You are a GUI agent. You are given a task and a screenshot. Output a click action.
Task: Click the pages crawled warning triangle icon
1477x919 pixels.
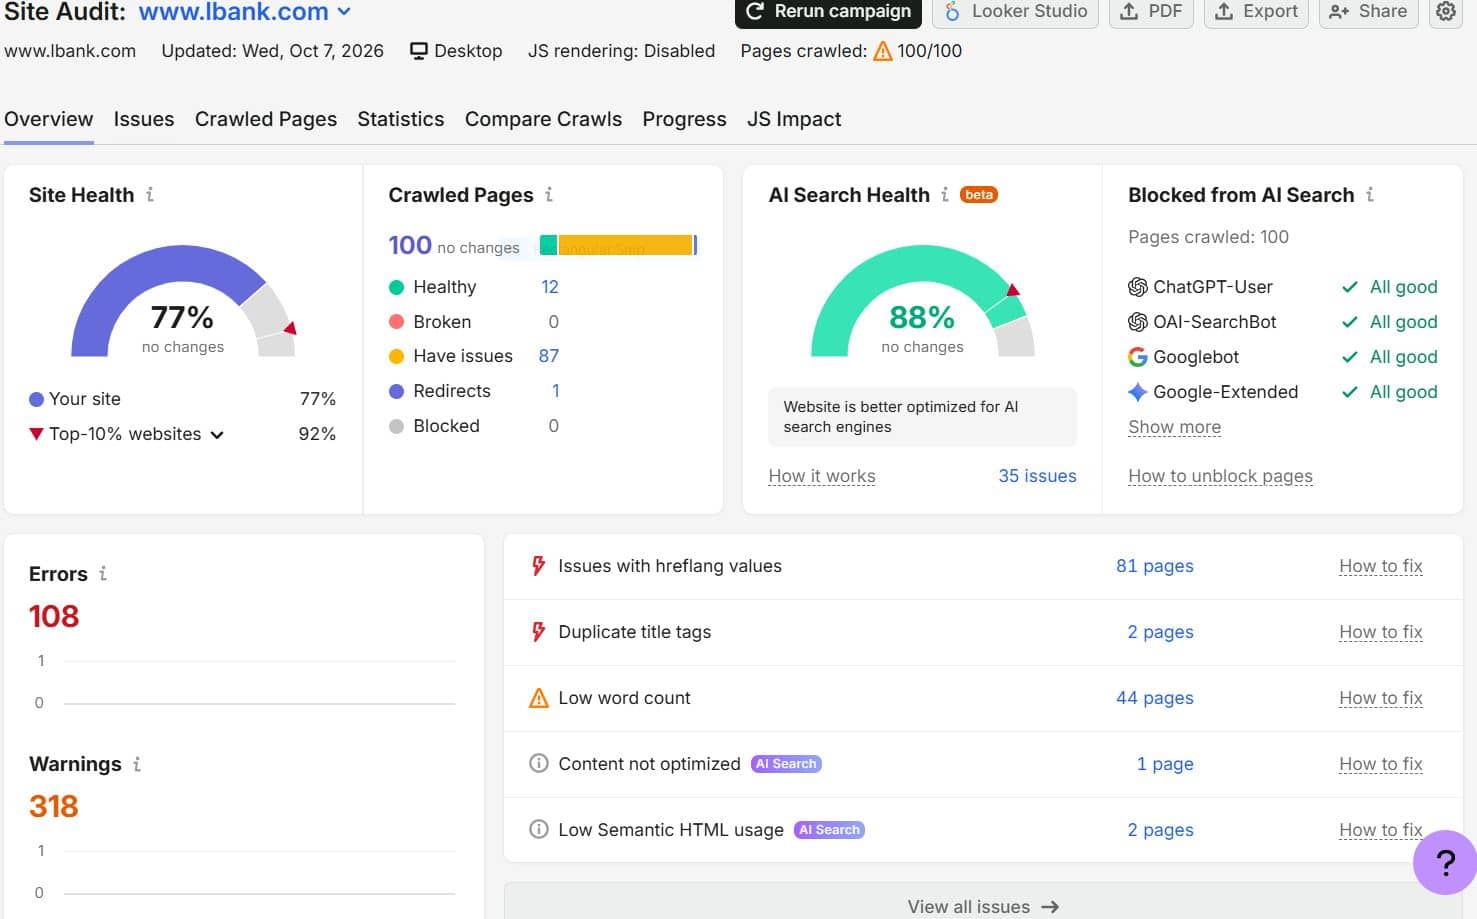pos(883,51)
